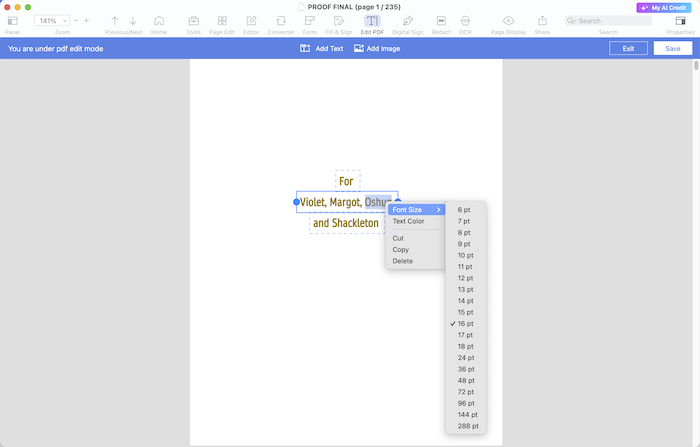Choose Text Color from context menu
The width and height of the screenshot is (700, 447).
click(408, 221)
